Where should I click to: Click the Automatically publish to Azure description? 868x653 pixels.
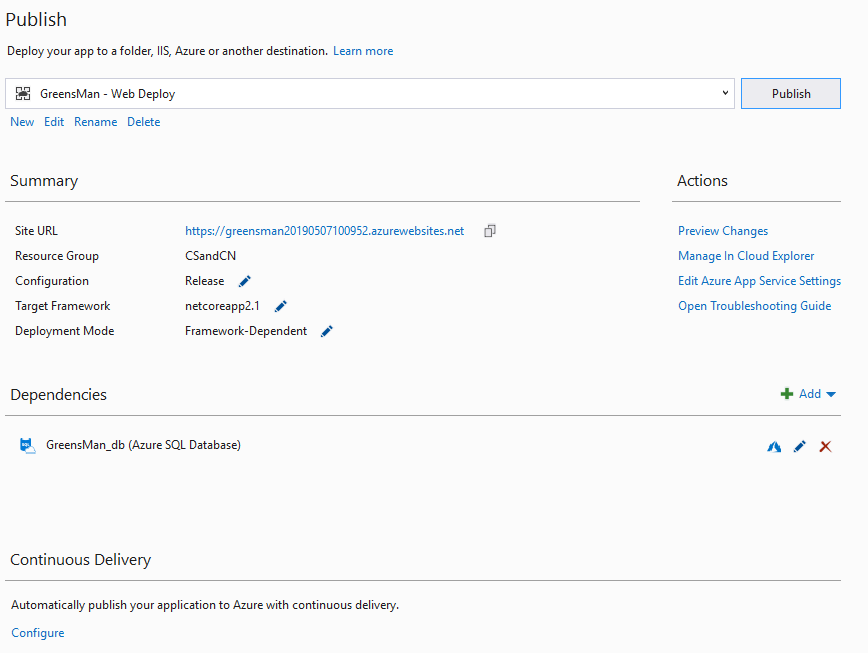tap(205, 605)
